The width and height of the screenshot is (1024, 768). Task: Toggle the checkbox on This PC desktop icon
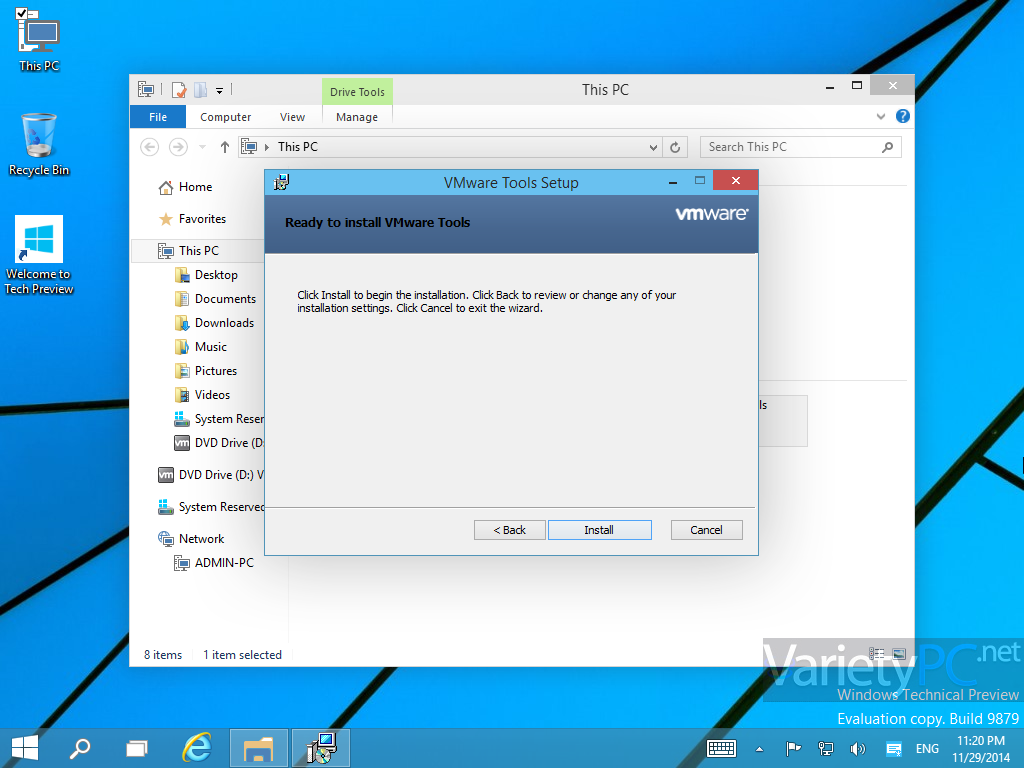pos(21,12)
